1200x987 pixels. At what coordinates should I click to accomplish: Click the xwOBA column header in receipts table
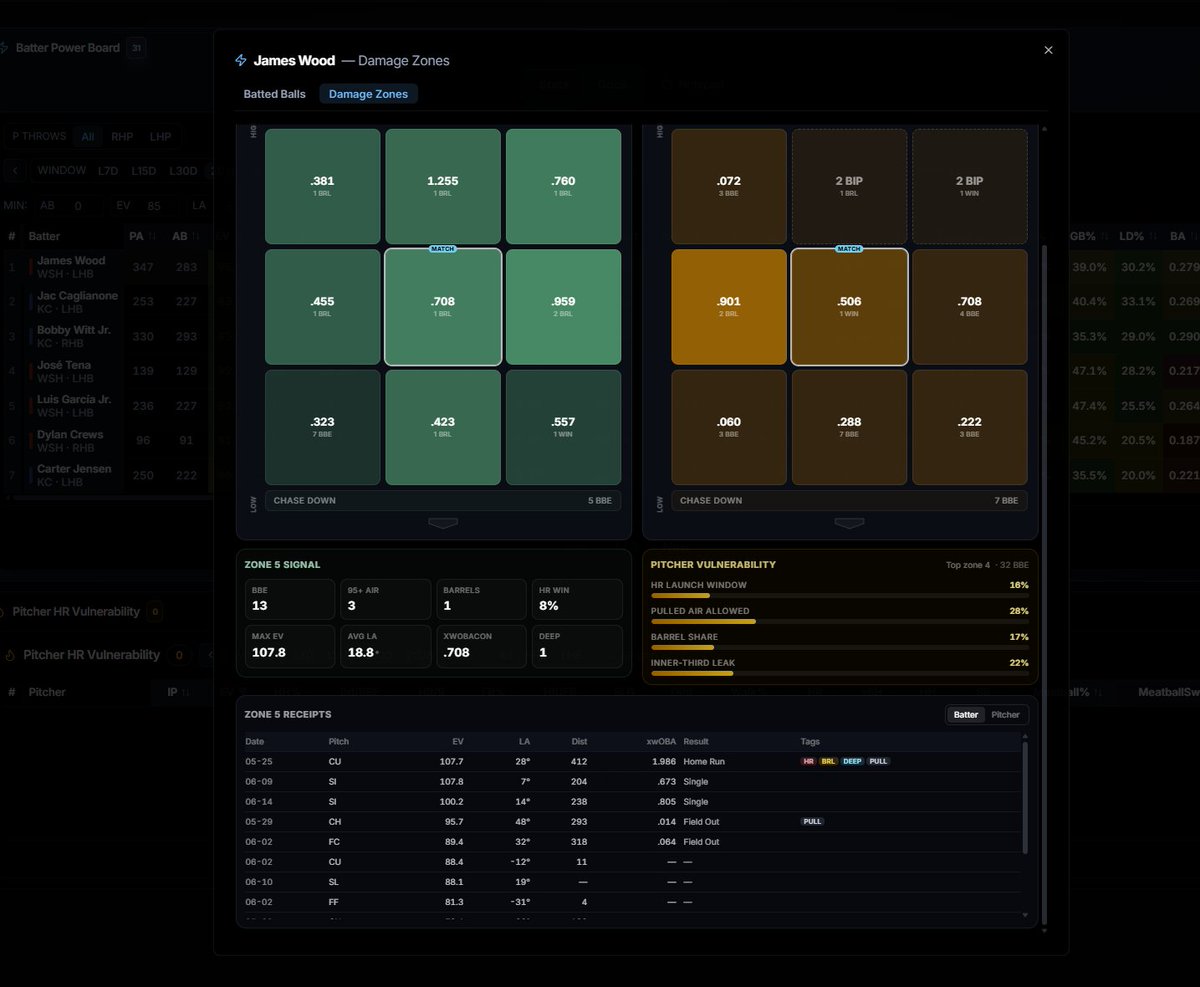pyautogui.click(x=661, y=742)
